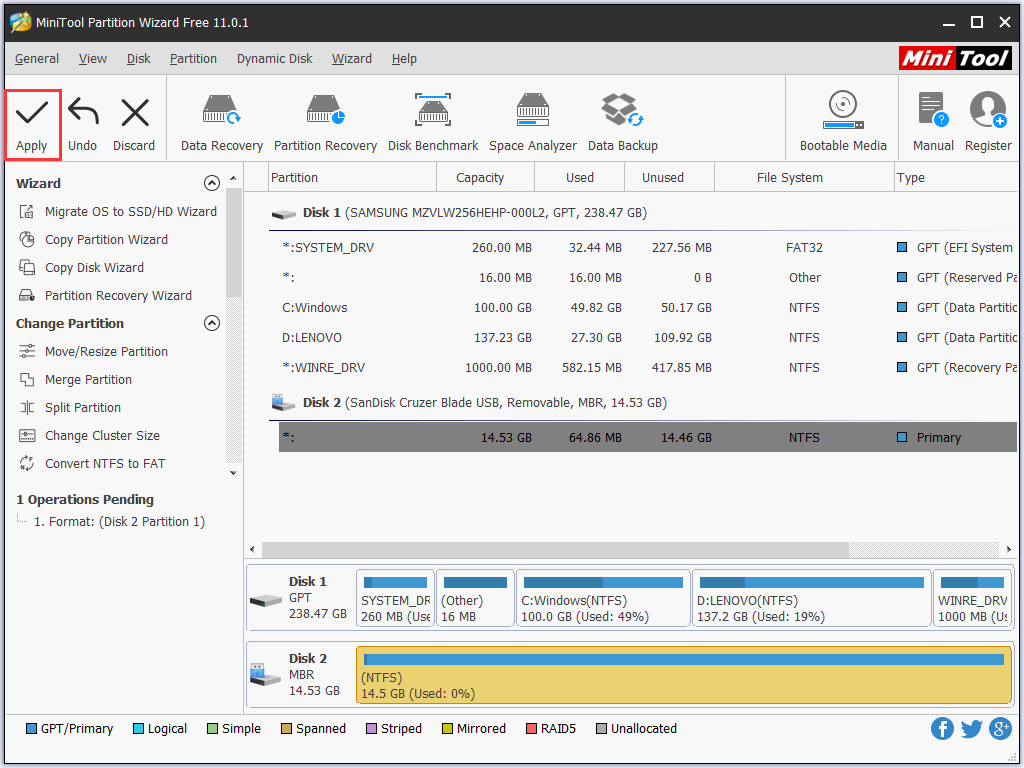Screen dimensions: 1024x768
Task: Open the Dynamic Disk menu
Action: (274, 59)
